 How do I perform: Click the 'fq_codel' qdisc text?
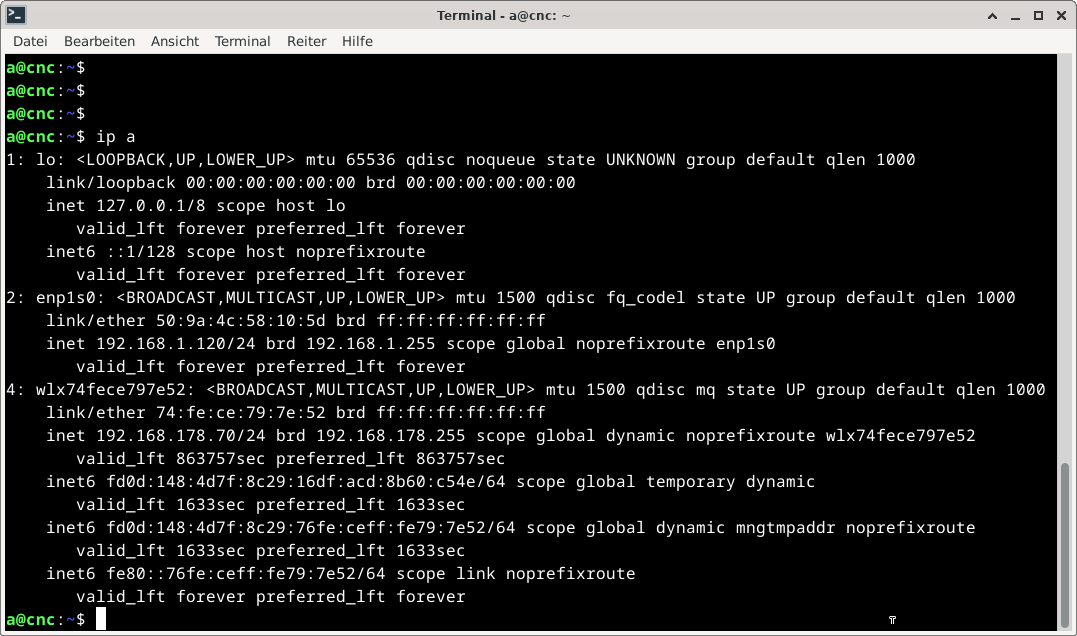click(646, 297)
